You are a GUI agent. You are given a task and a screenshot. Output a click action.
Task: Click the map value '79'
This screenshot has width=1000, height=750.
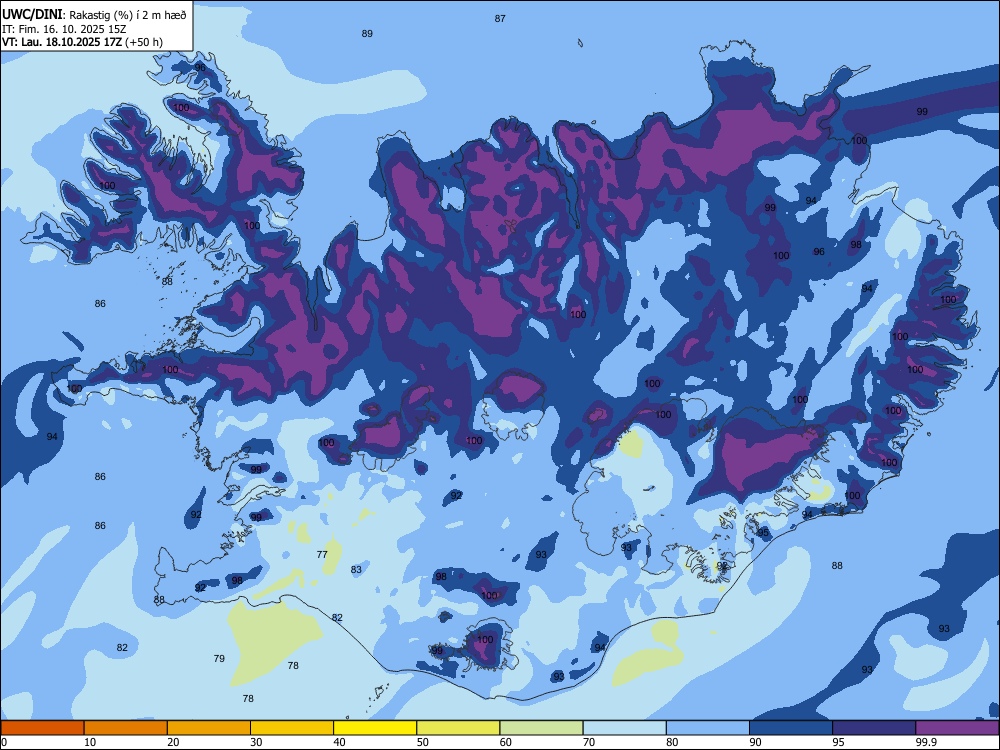[x=219, y=658]
